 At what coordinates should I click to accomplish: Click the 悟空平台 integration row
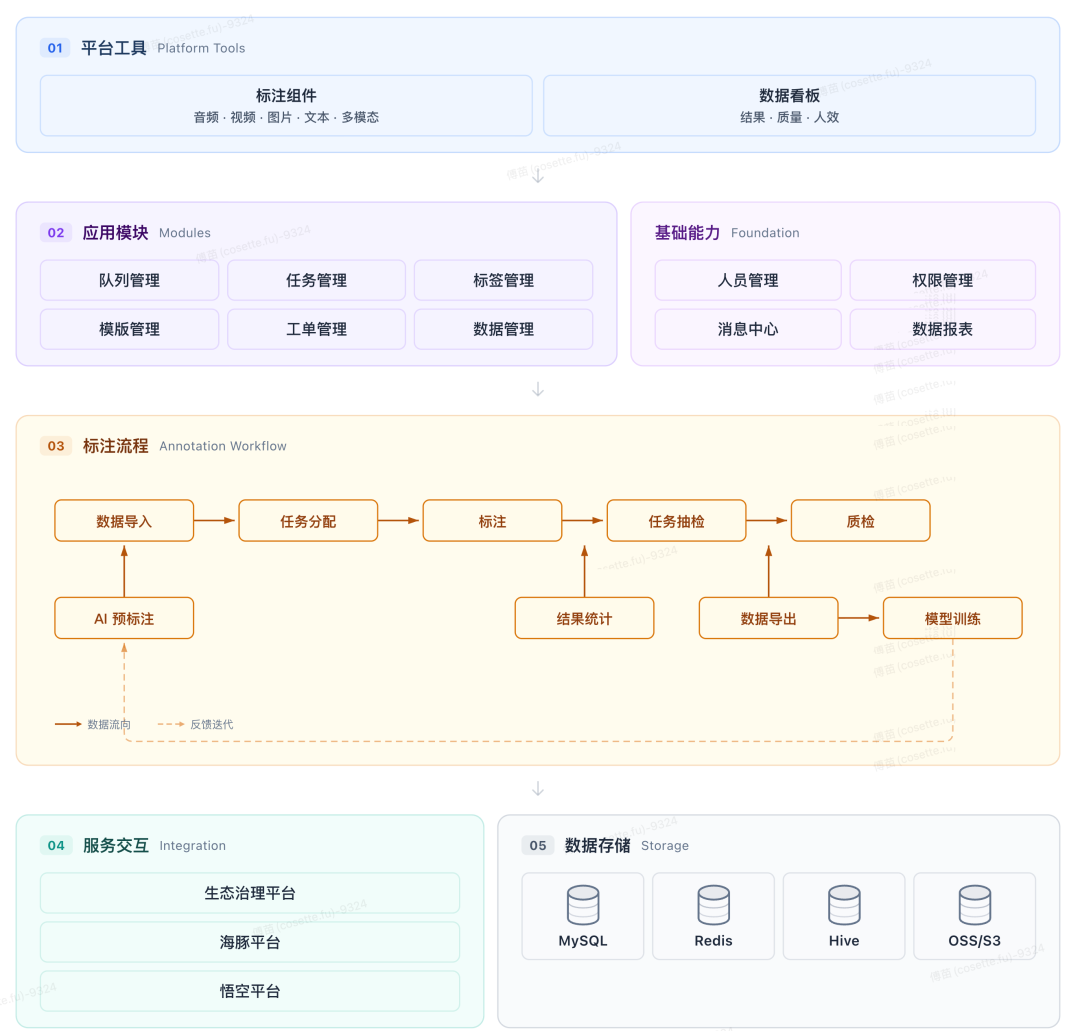(x=250, y=991)
